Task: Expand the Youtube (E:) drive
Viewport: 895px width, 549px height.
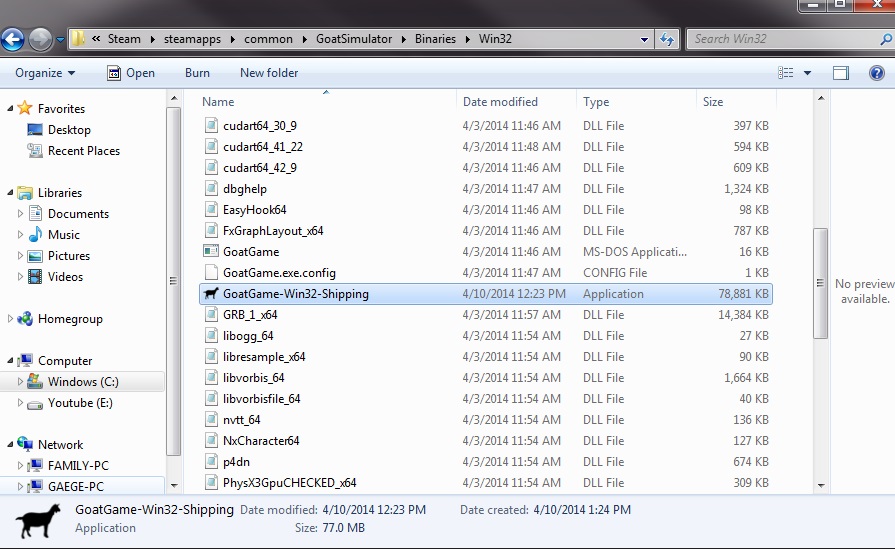Action: coord(20,402)
